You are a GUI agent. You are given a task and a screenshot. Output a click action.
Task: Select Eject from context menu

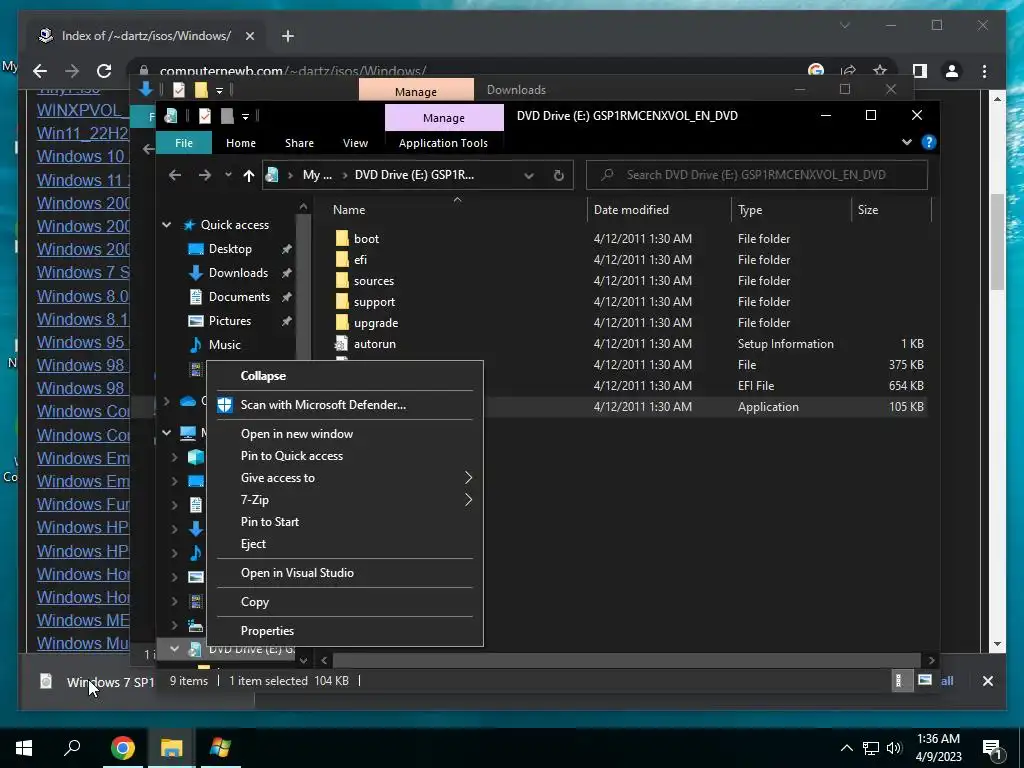tap(253, 544)
